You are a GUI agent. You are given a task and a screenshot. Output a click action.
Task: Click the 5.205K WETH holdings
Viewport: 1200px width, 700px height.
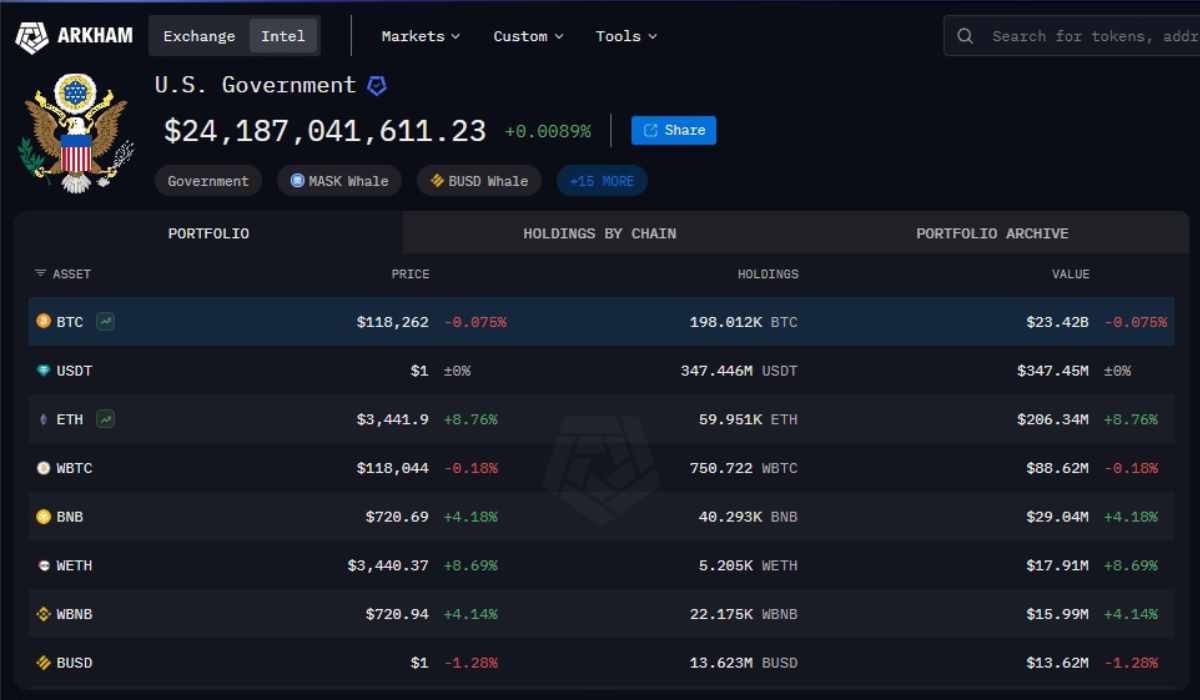click(x=748, y=566)
